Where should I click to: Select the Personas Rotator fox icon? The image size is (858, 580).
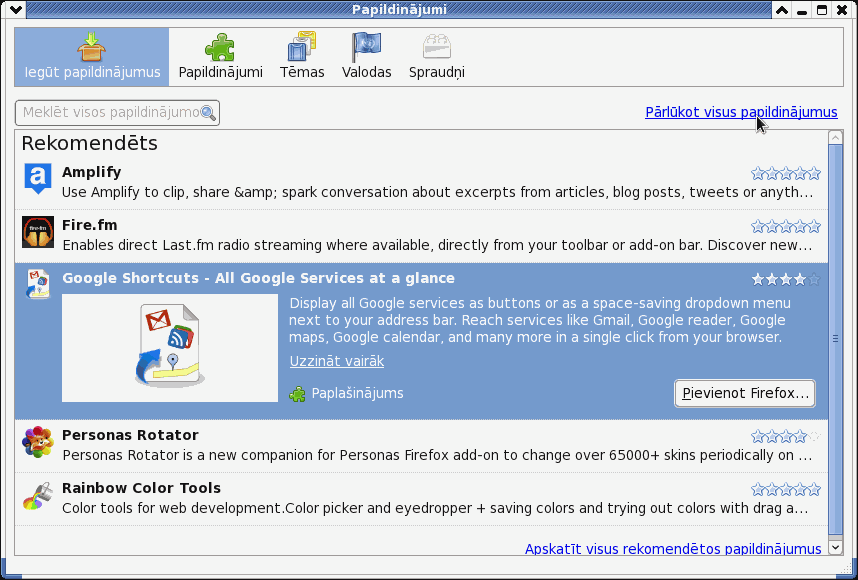pos(38,442)
